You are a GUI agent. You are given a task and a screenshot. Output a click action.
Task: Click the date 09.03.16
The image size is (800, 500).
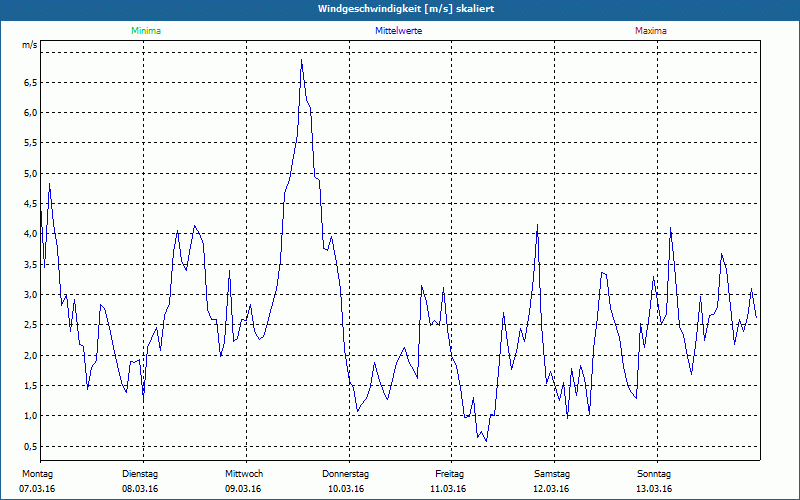pos(243,489)
